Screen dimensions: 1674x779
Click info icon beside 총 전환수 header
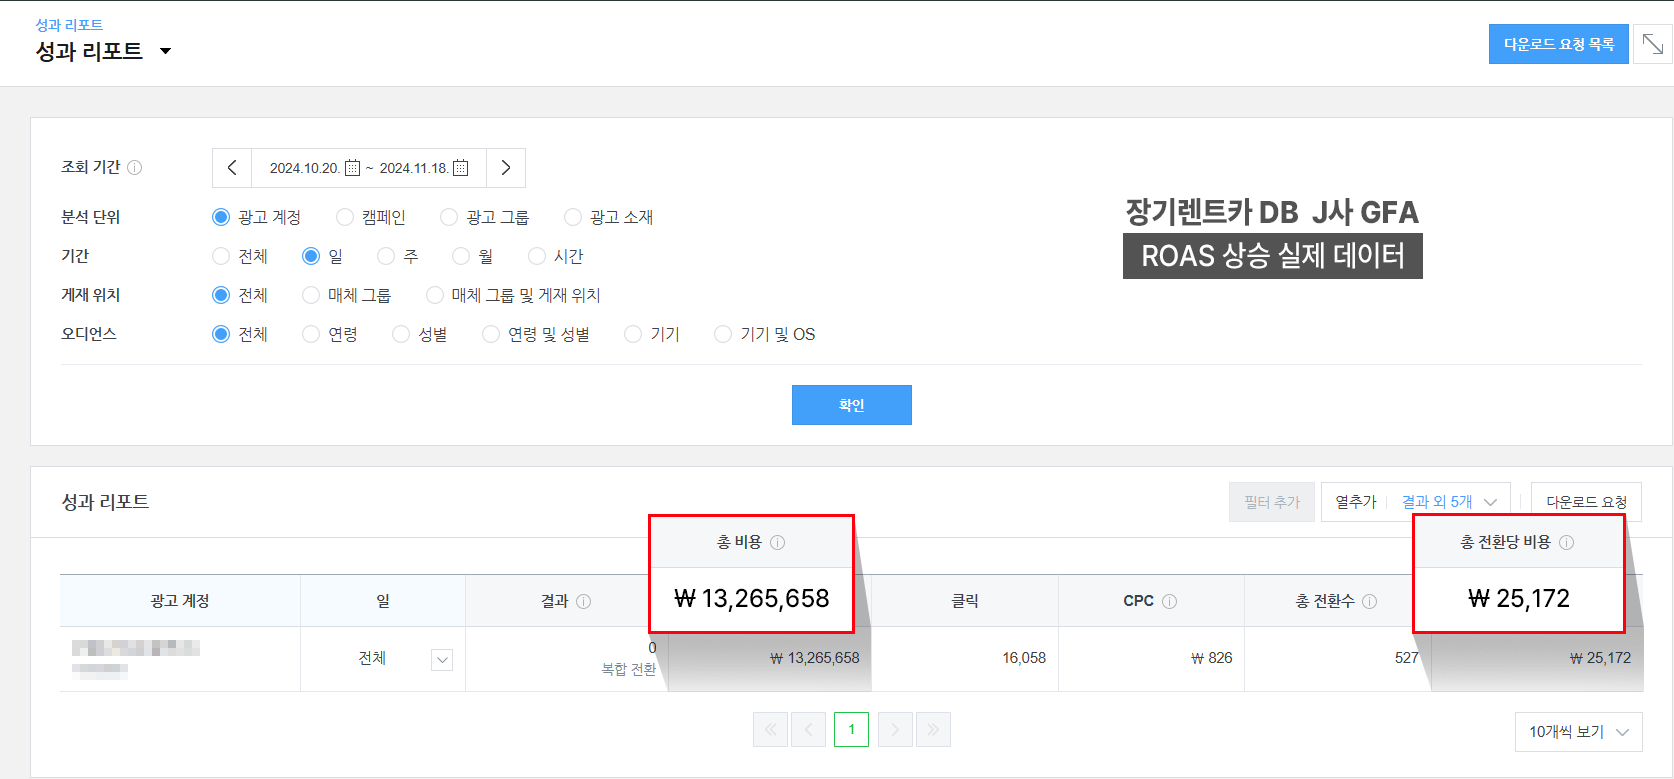(1370, 601)
